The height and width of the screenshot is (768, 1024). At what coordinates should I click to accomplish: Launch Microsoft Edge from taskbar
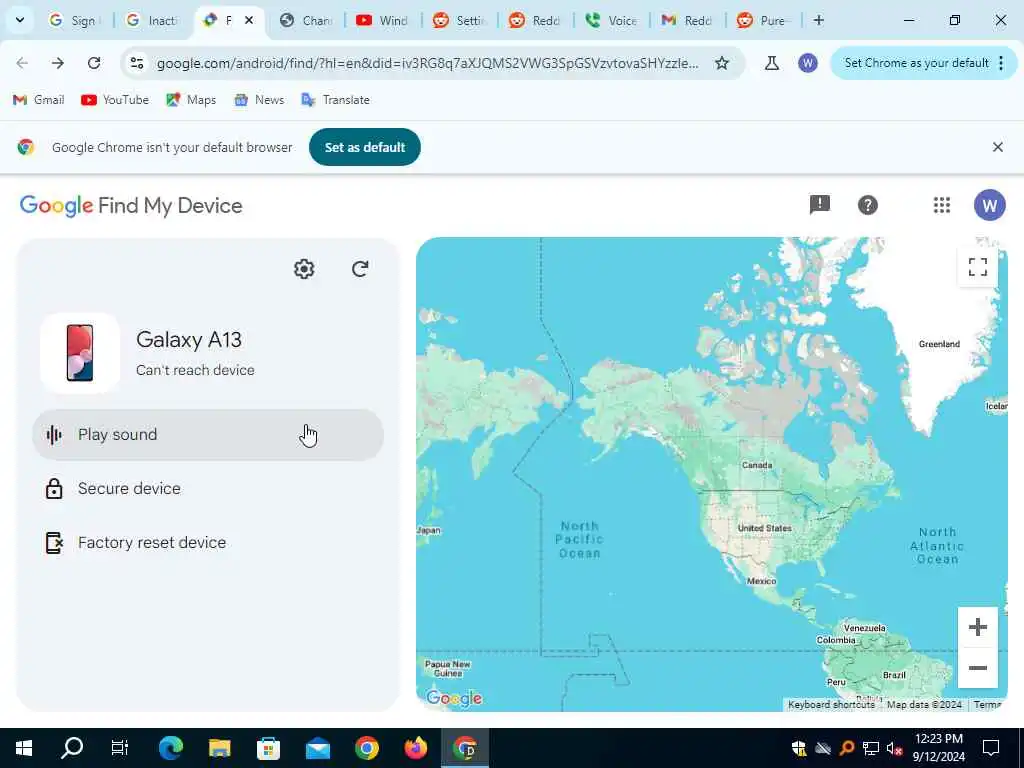[x=170, y=748]
